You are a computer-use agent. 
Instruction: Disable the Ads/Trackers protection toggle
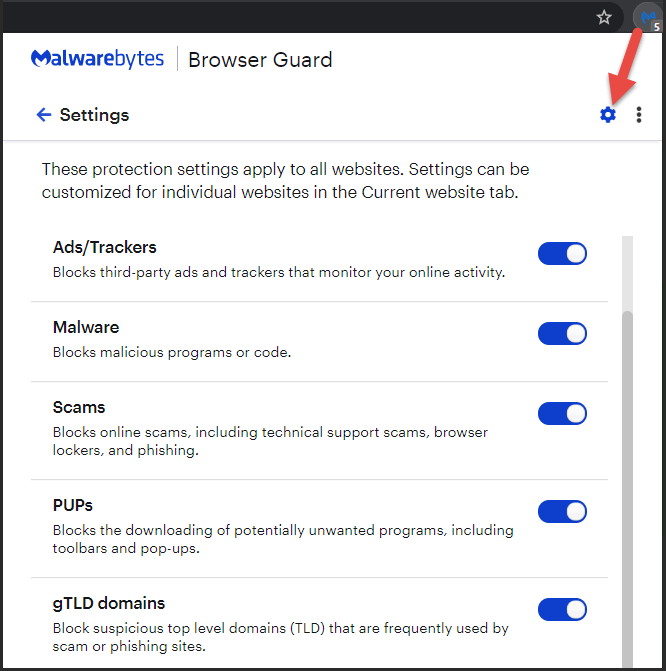tap(562, 253)
